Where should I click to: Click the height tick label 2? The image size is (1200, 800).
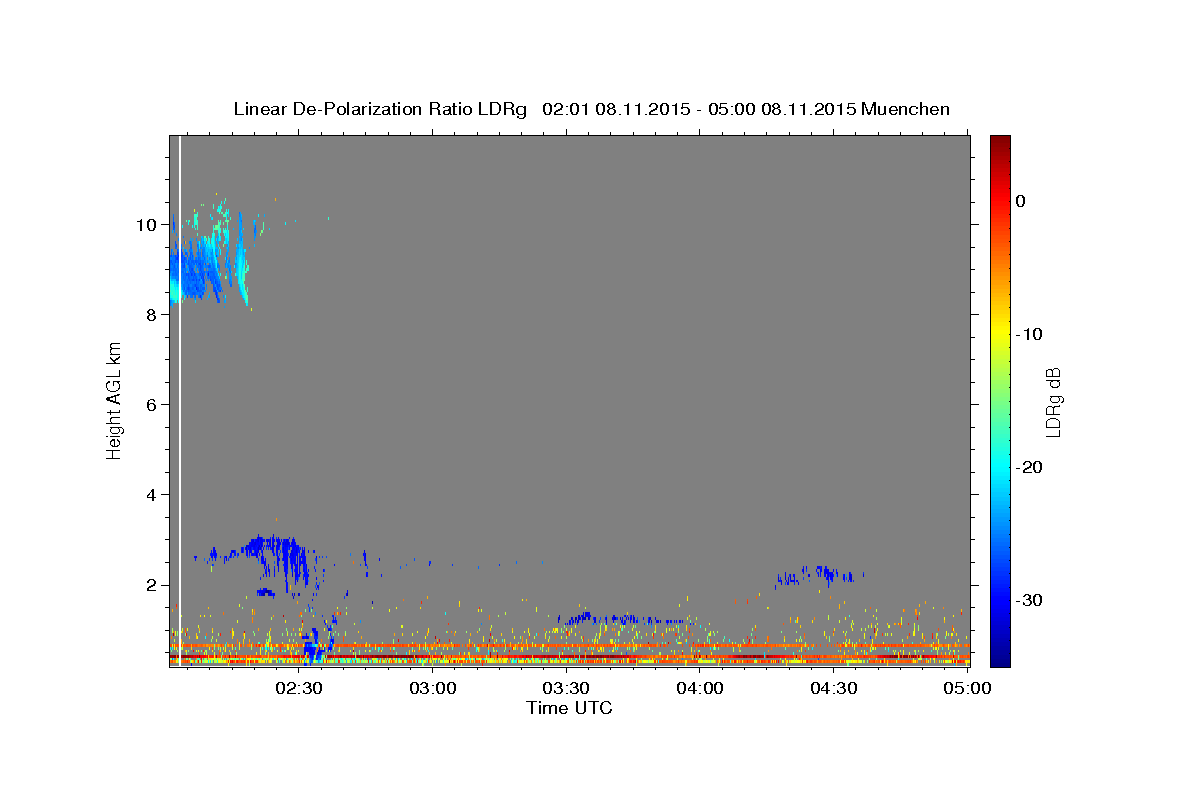tap(152, 585)
